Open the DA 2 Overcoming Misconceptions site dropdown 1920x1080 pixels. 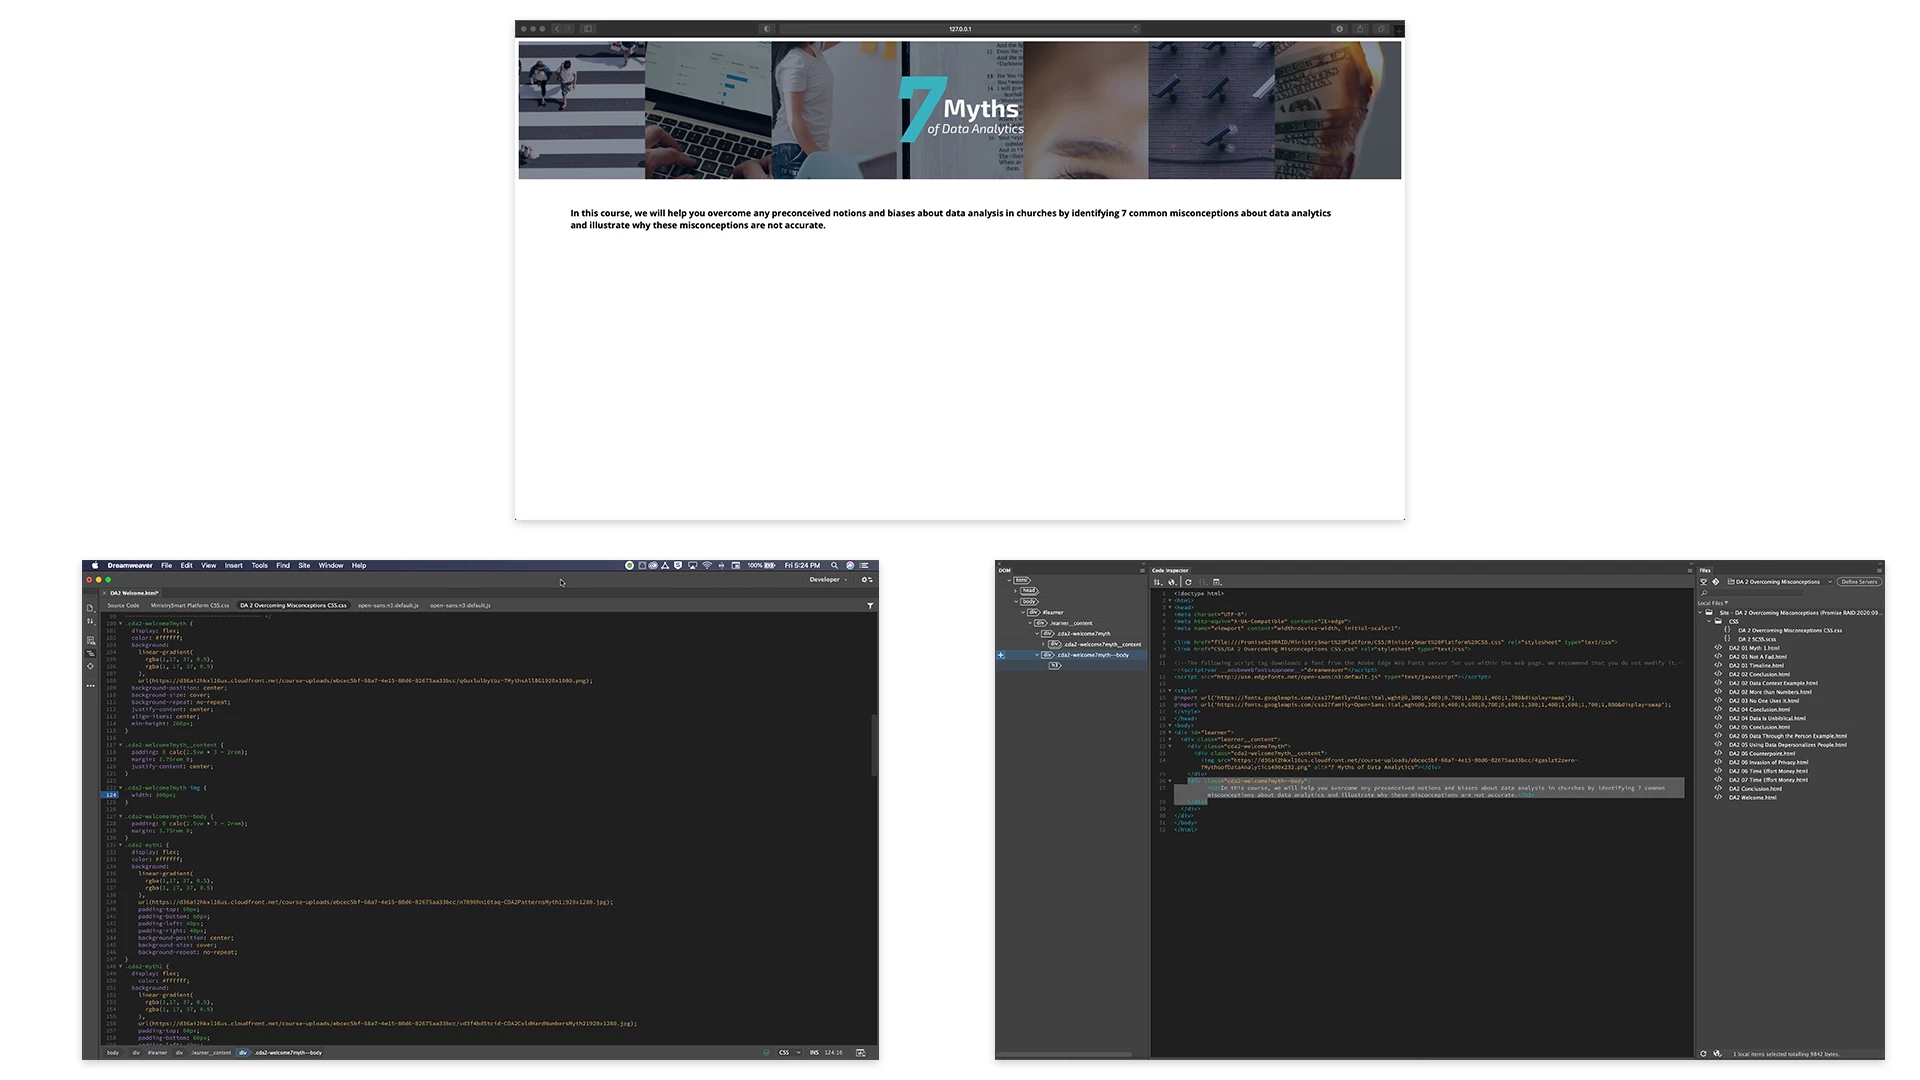pyautogui.click(x=1780, y=582)
